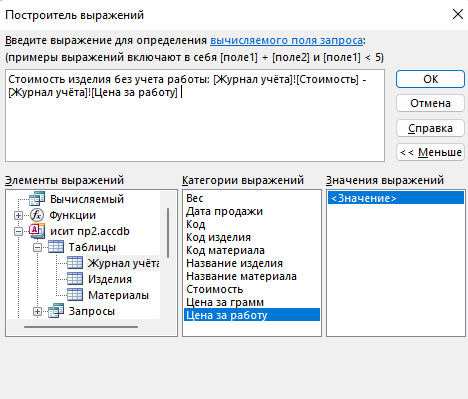Cancel with the Отмена button
Image resolution: width=468 pixels, height=399 pixels.
(x=430, y=103)
